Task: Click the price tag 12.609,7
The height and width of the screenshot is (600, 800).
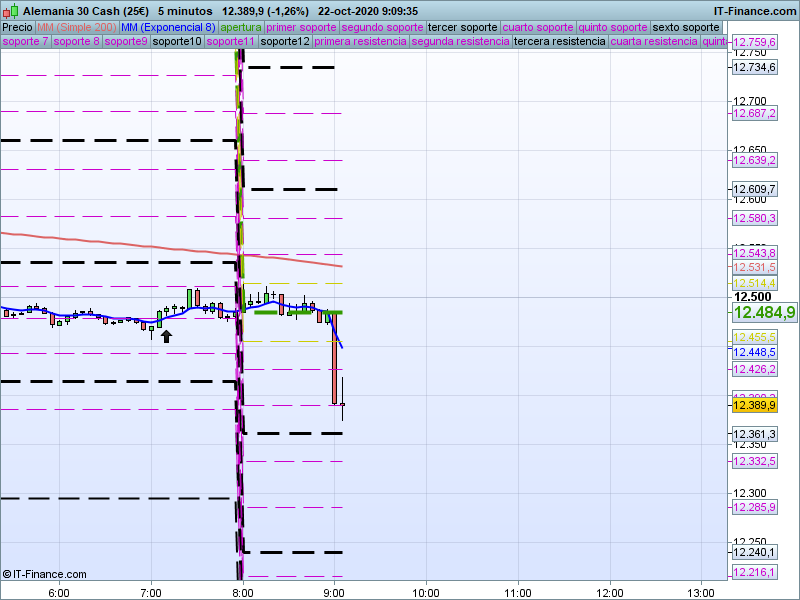Action: click(755, 189)
